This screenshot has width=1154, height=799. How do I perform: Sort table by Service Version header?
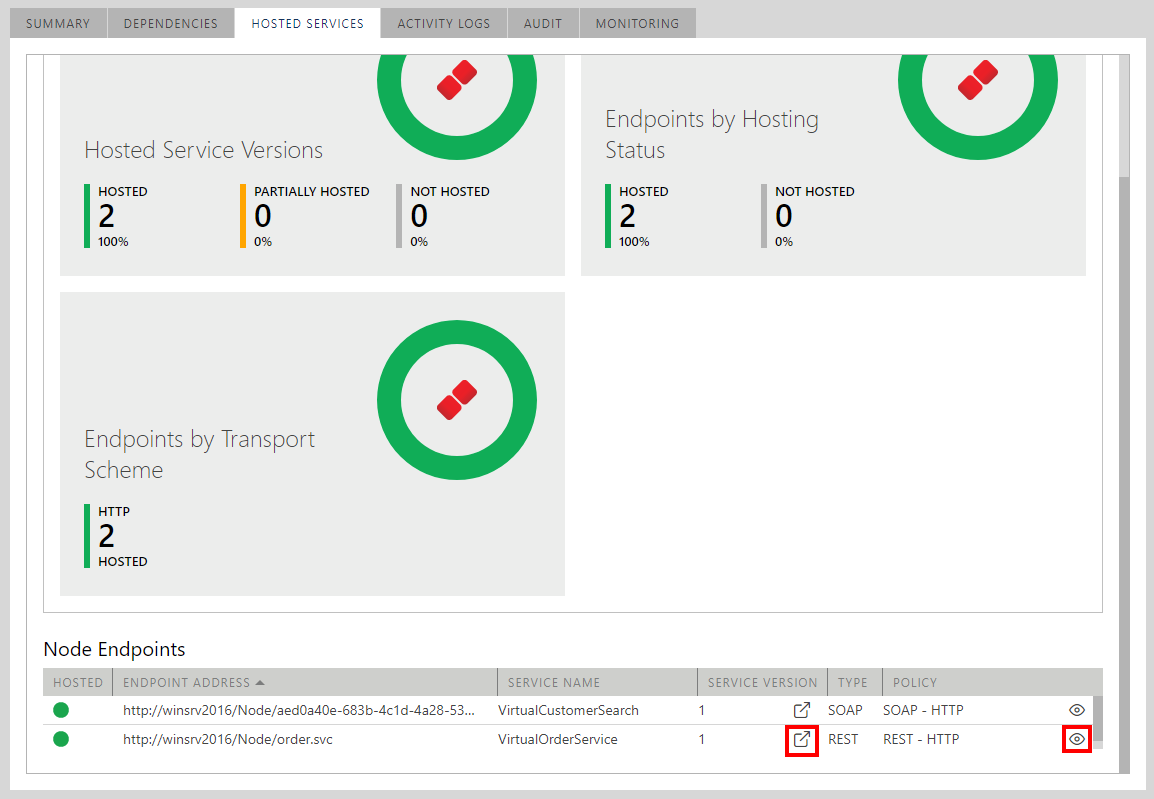pos(762,683)
